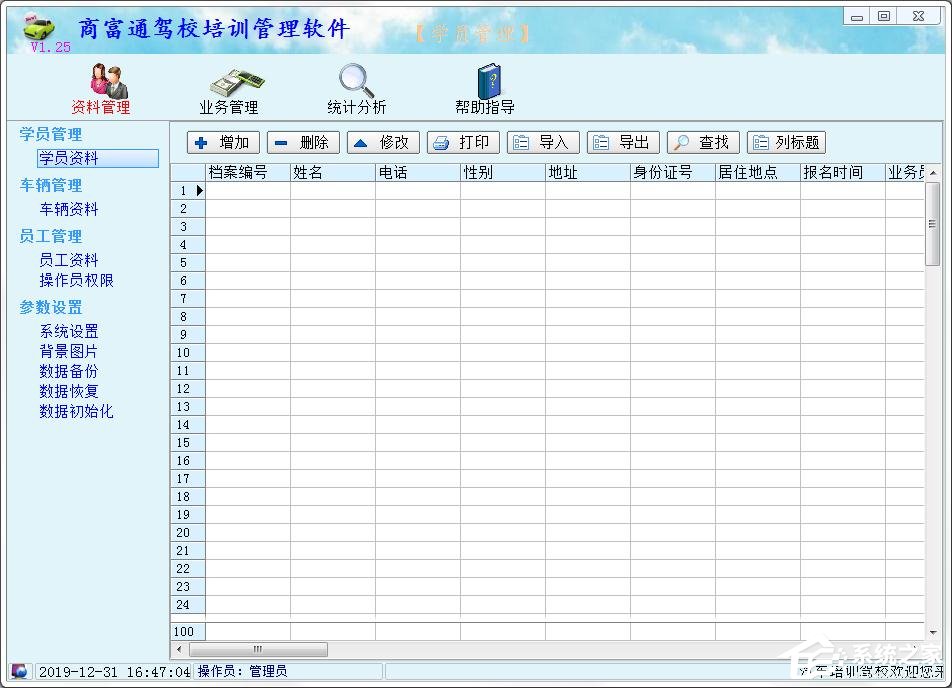Click the status bar globe icon
952x688 pixels.
tap(19, 671)
